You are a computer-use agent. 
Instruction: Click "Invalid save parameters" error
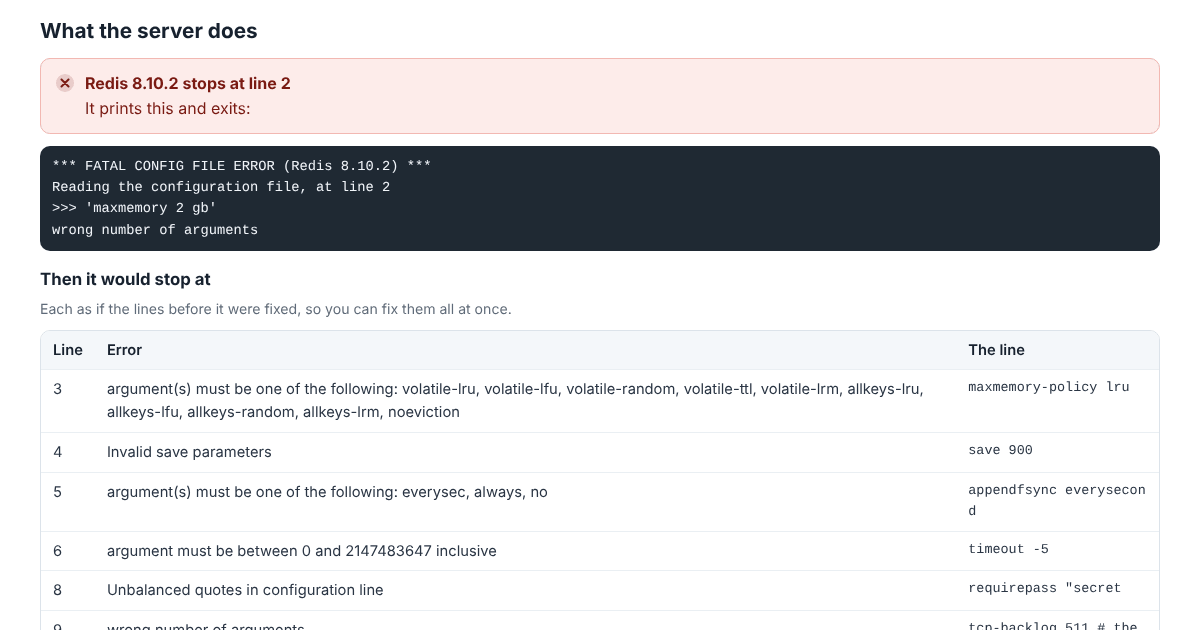click(189, 452)
